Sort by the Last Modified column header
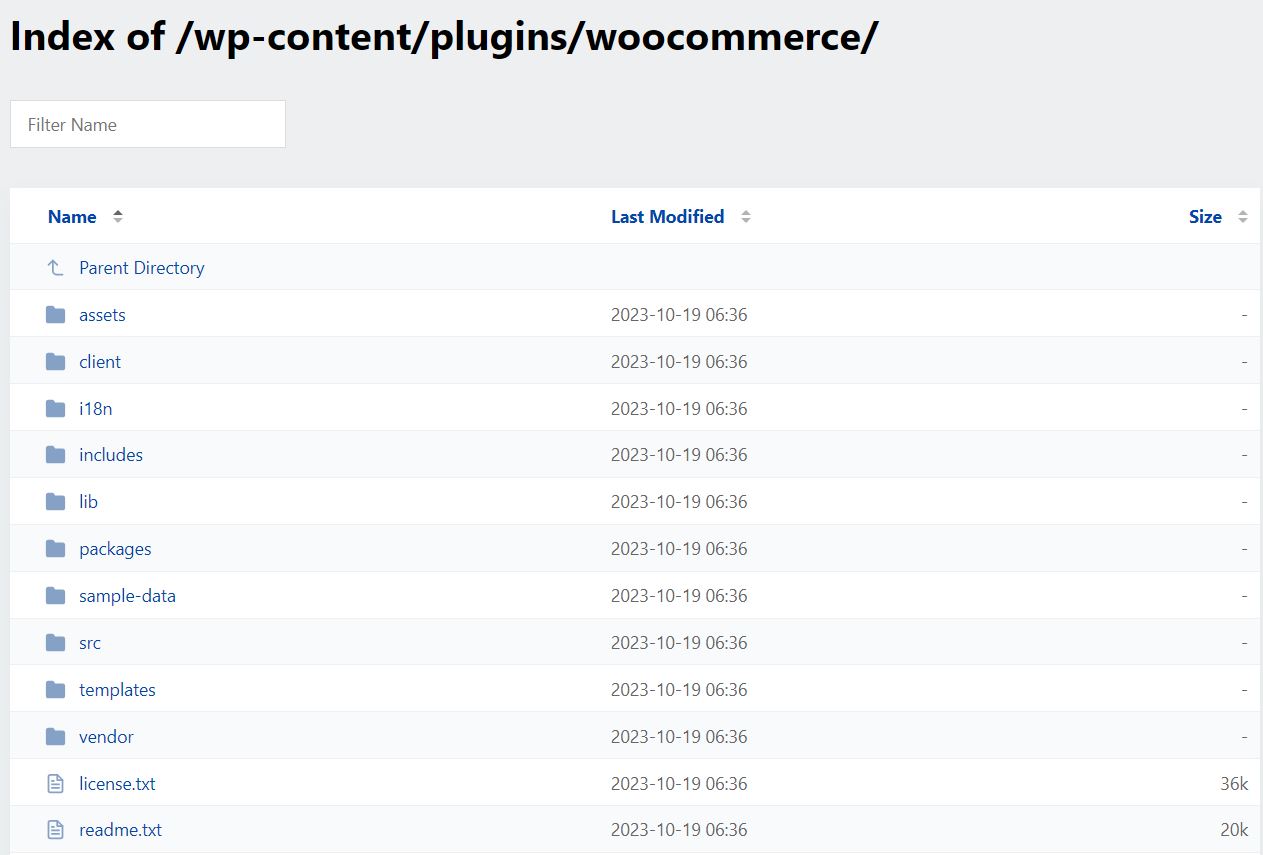 coord(668,217)
